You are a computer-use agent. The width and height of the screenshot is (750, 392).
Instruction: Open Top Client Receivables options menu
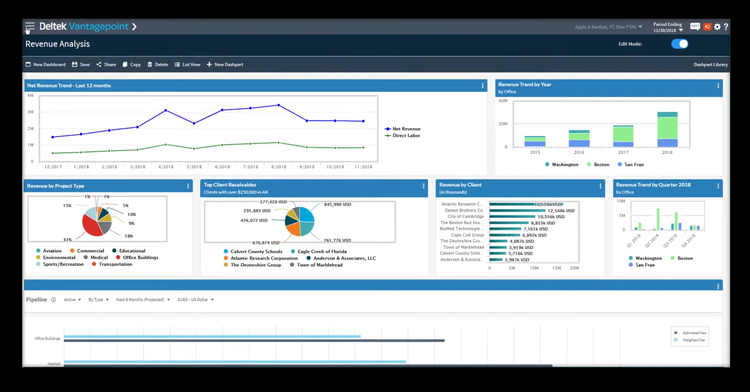[x=423, y=186]
